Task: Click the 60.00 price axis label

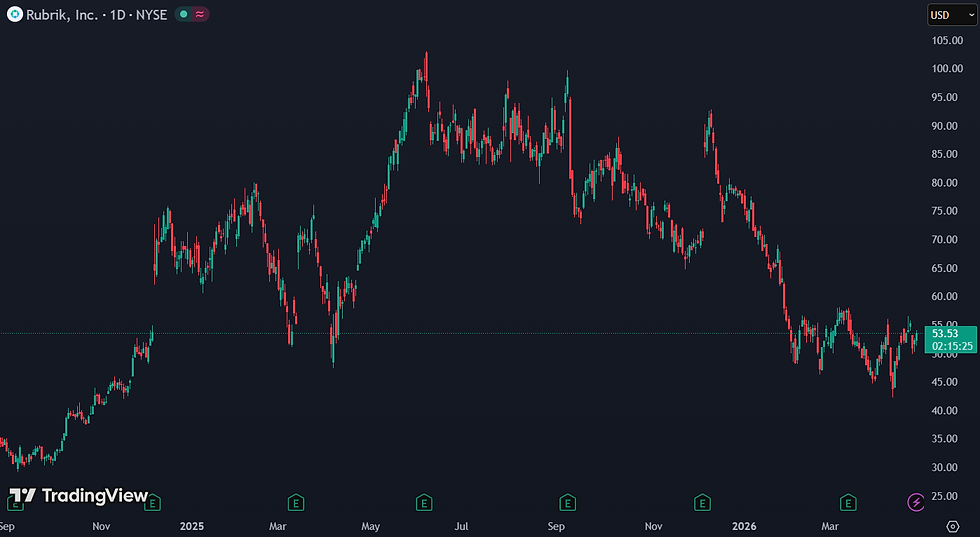Action: [x=944, y=296]
